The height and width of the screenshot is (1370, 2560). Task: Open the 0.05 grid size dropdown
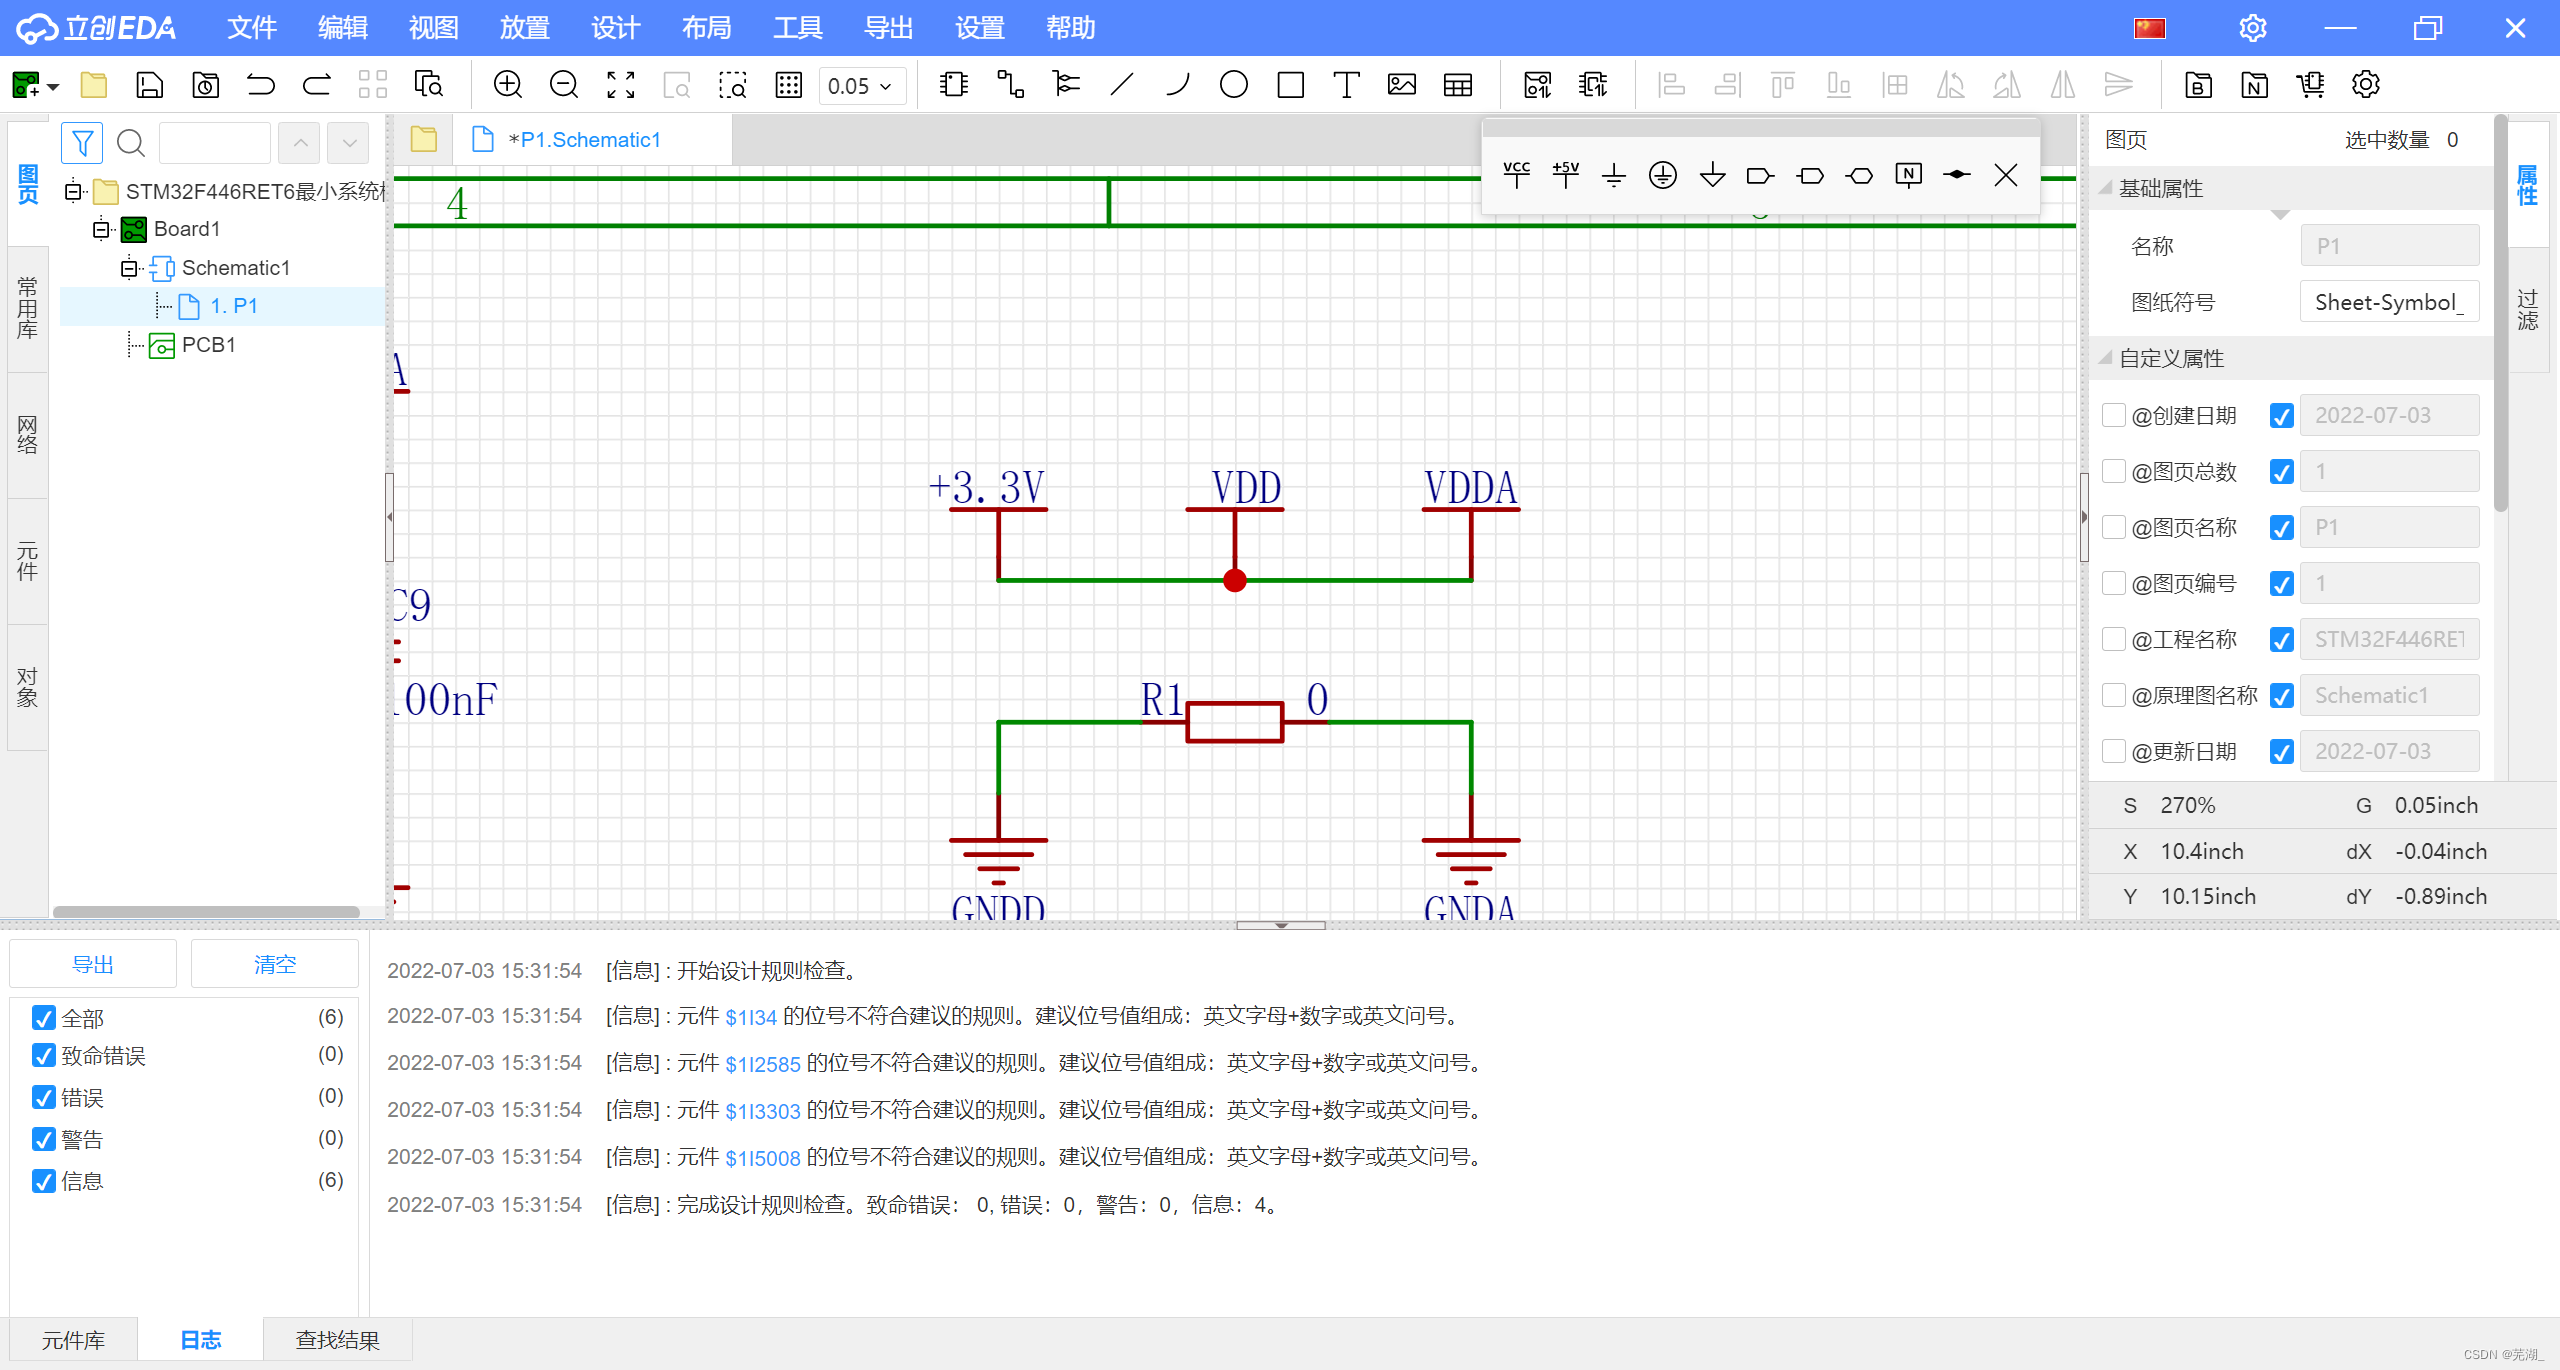point(860,86)
